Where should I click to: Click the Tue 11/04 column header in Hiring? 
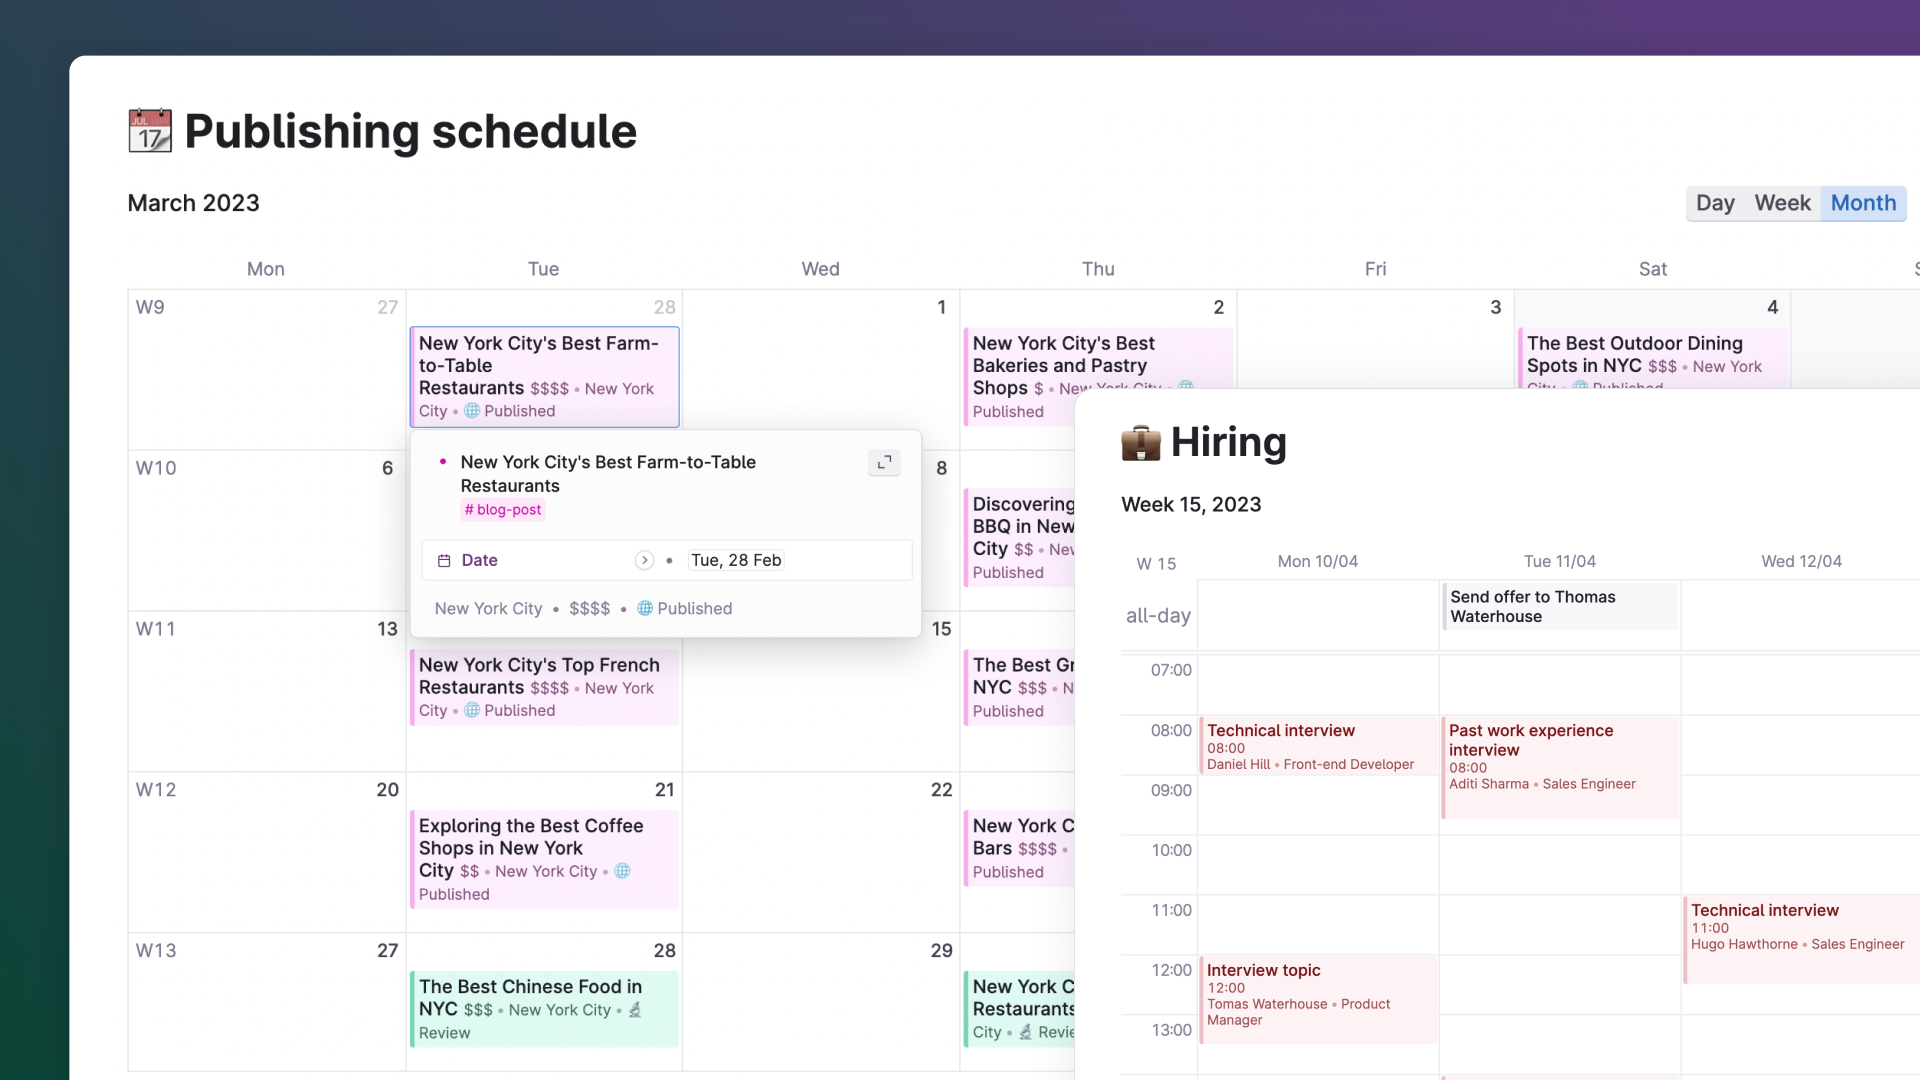click(x=1559, y=562)
